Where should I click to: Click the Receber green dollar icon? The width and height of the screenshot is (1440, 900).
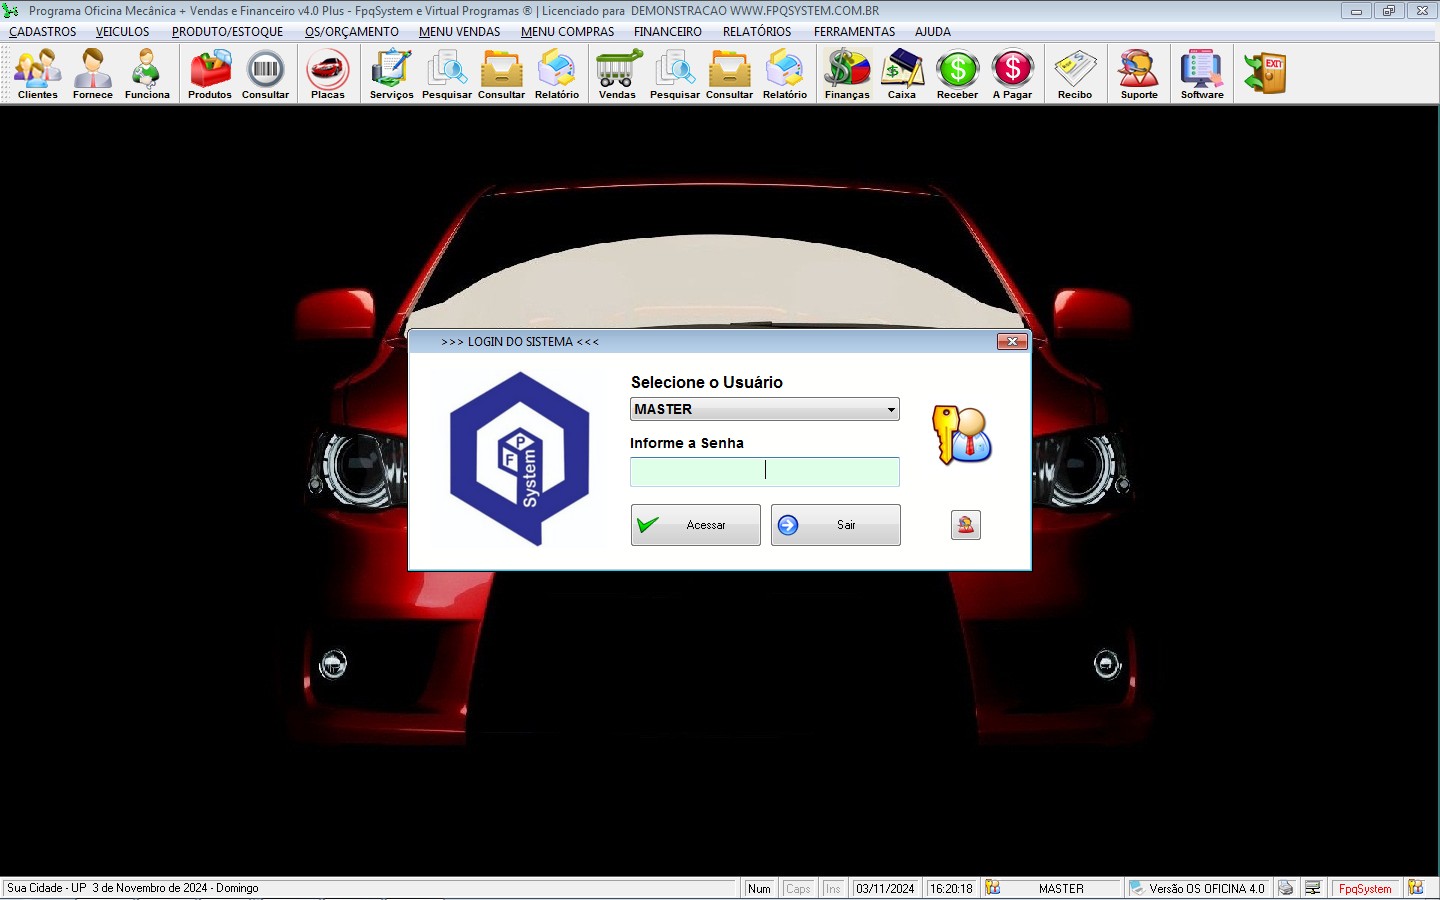957,74
